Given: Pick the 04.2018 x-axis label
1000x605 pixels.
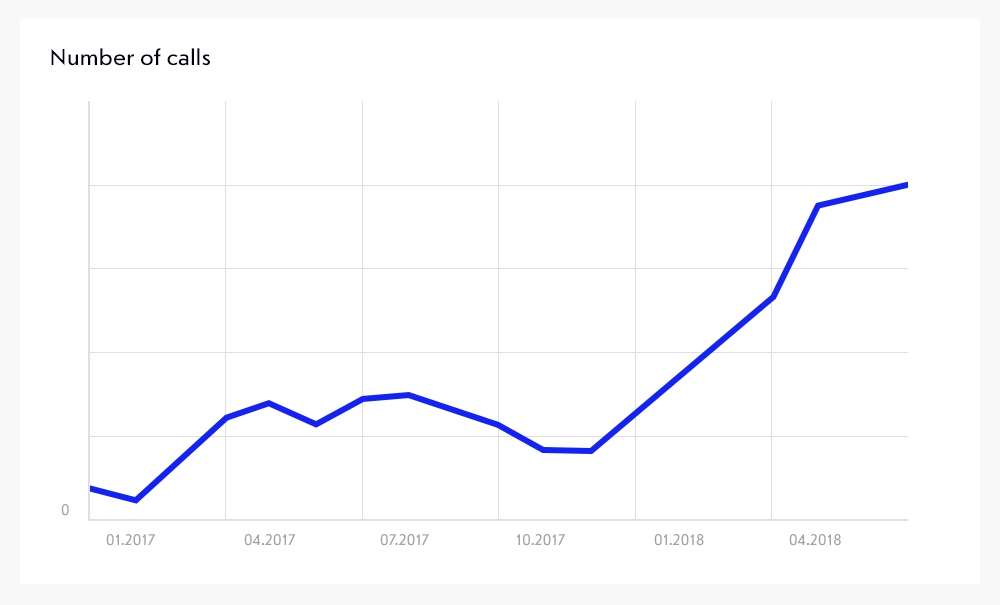Looking at the screenshot, I should pyautogui.click(x=815, y=541).
